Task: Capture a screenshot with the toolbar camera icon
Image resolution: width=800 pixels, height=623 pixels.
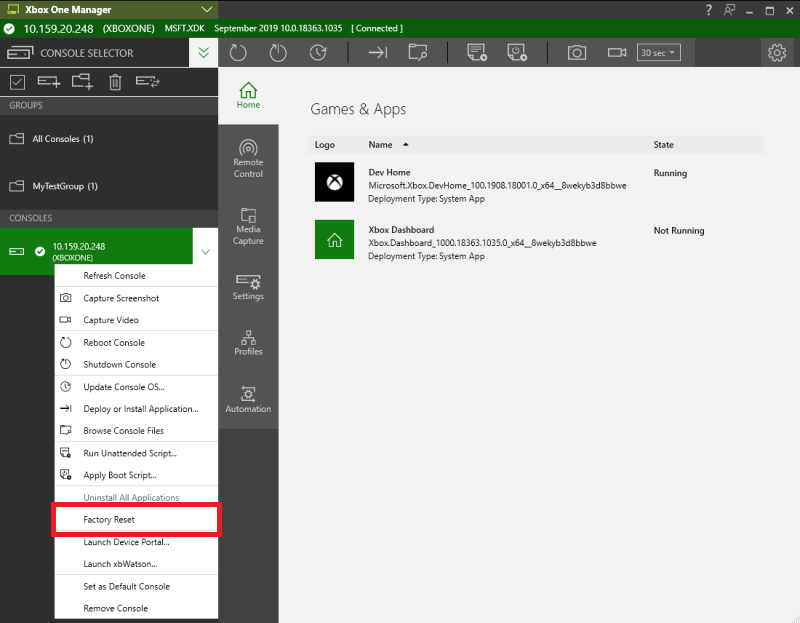Action: [x=577, y=53]
